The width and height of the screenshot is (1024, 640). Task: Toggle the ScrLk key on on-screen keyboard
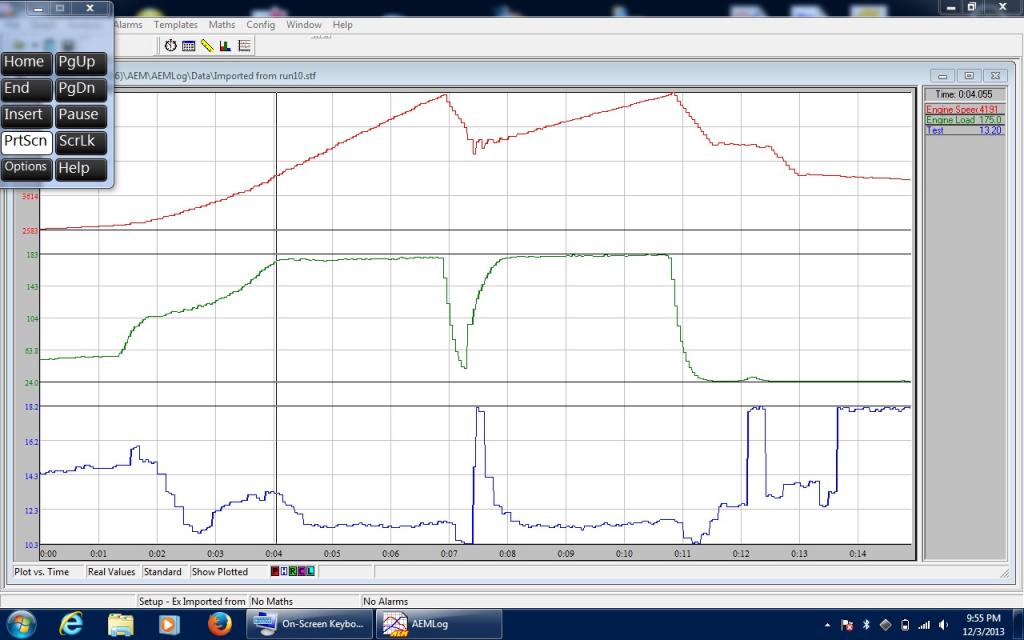click(x=80, y=141)
